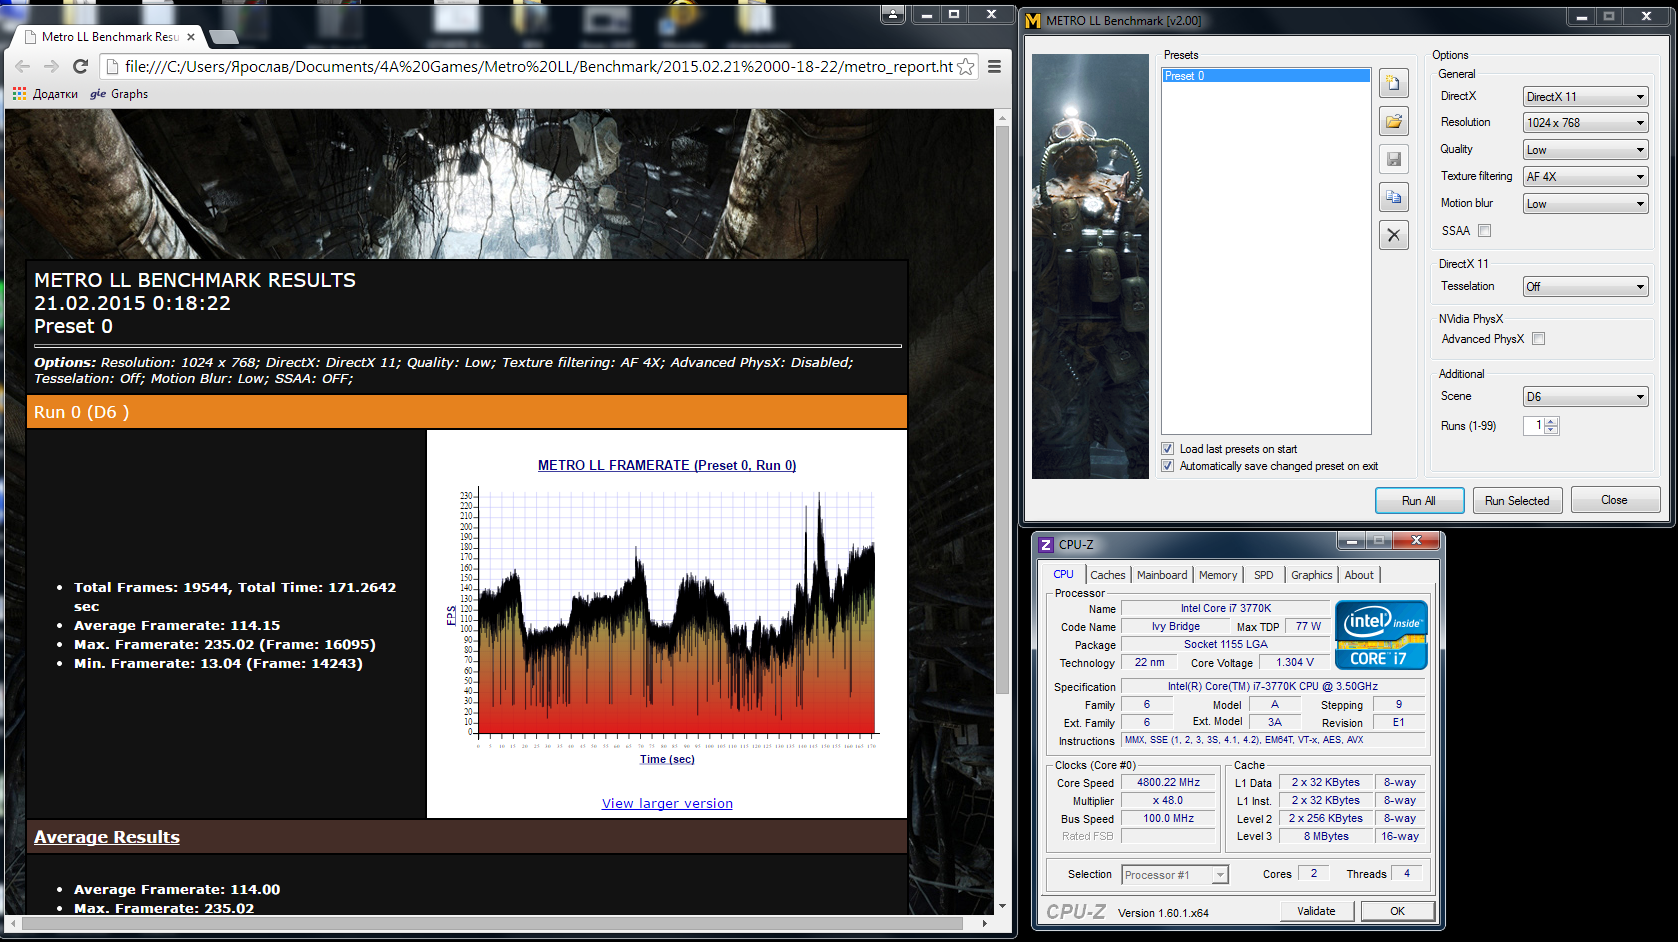Open the Graphs bookmark
This screenshot has height=942, width=1678.
point(119,94)
